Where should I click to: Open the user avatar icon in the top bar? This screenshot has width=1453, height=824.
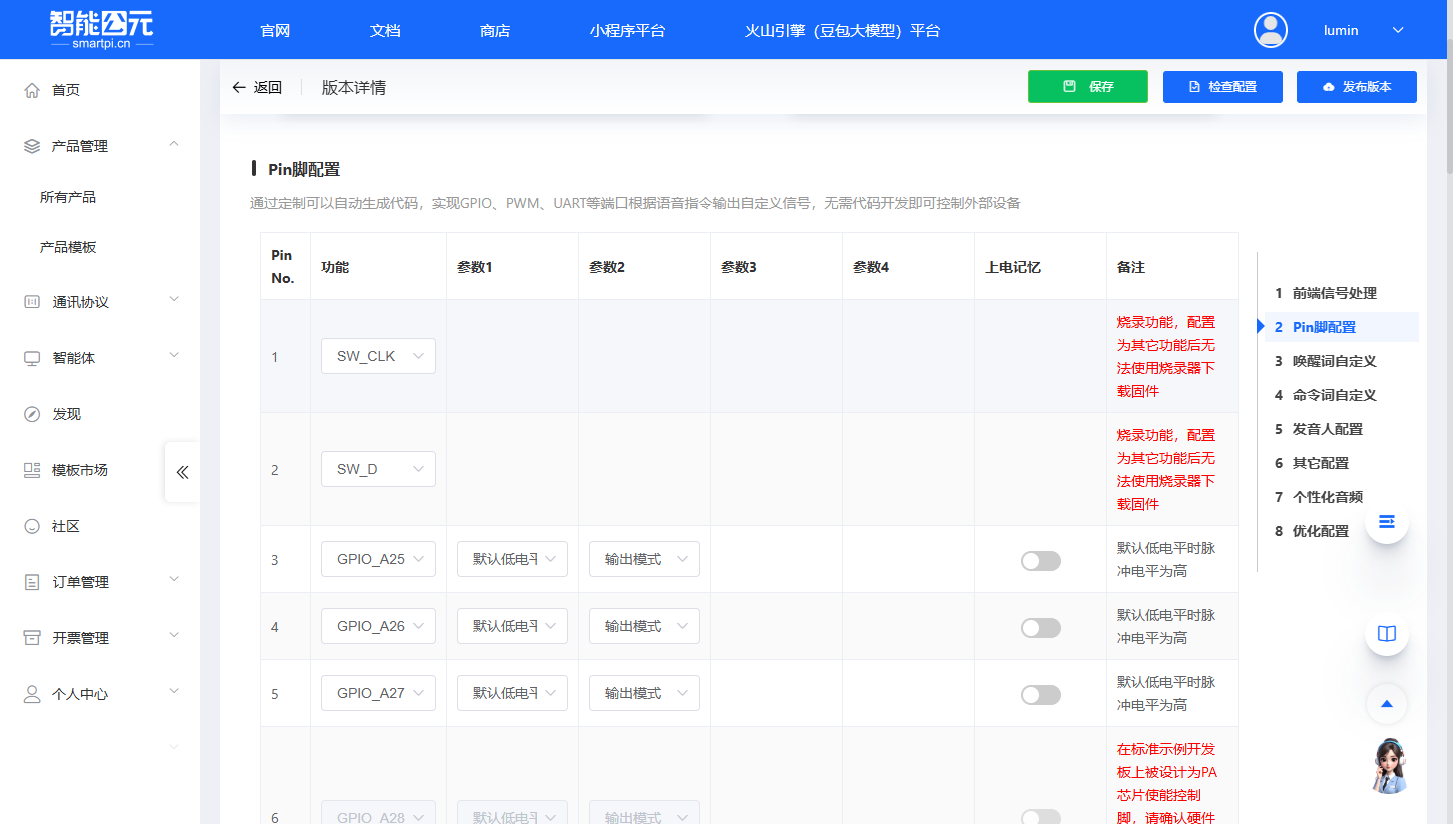click(x=1270, y=30)
